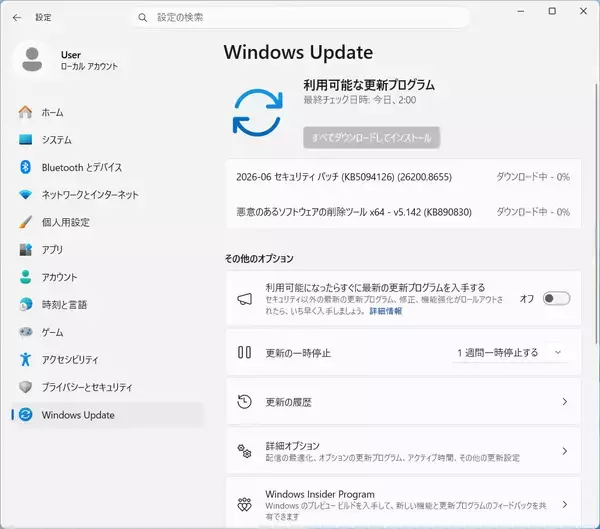The height and width of the screenshot is (529, 600).
Task: Click ダウンロード中 - 0% status for KB890830
Action: coord(533,212)
